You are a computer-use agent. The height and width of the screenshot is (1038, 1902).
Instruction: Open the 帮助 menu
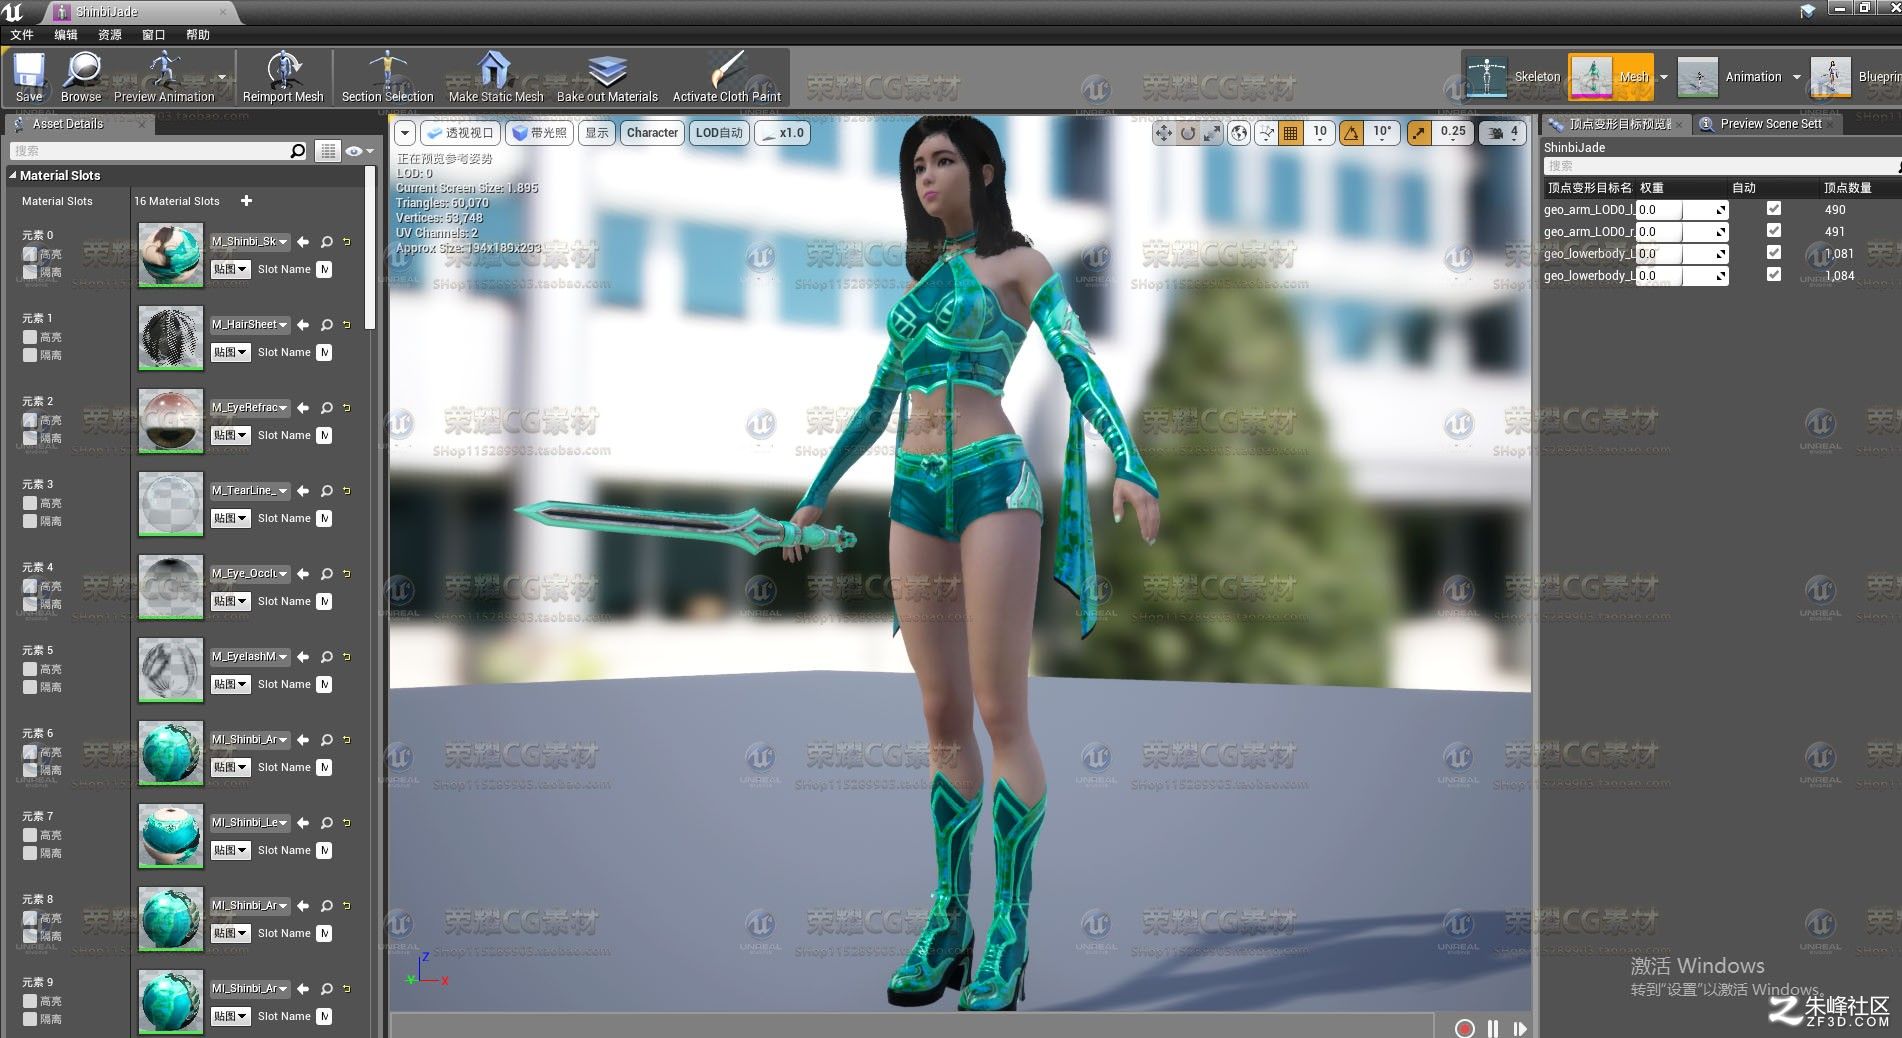[x=198, y=34]
